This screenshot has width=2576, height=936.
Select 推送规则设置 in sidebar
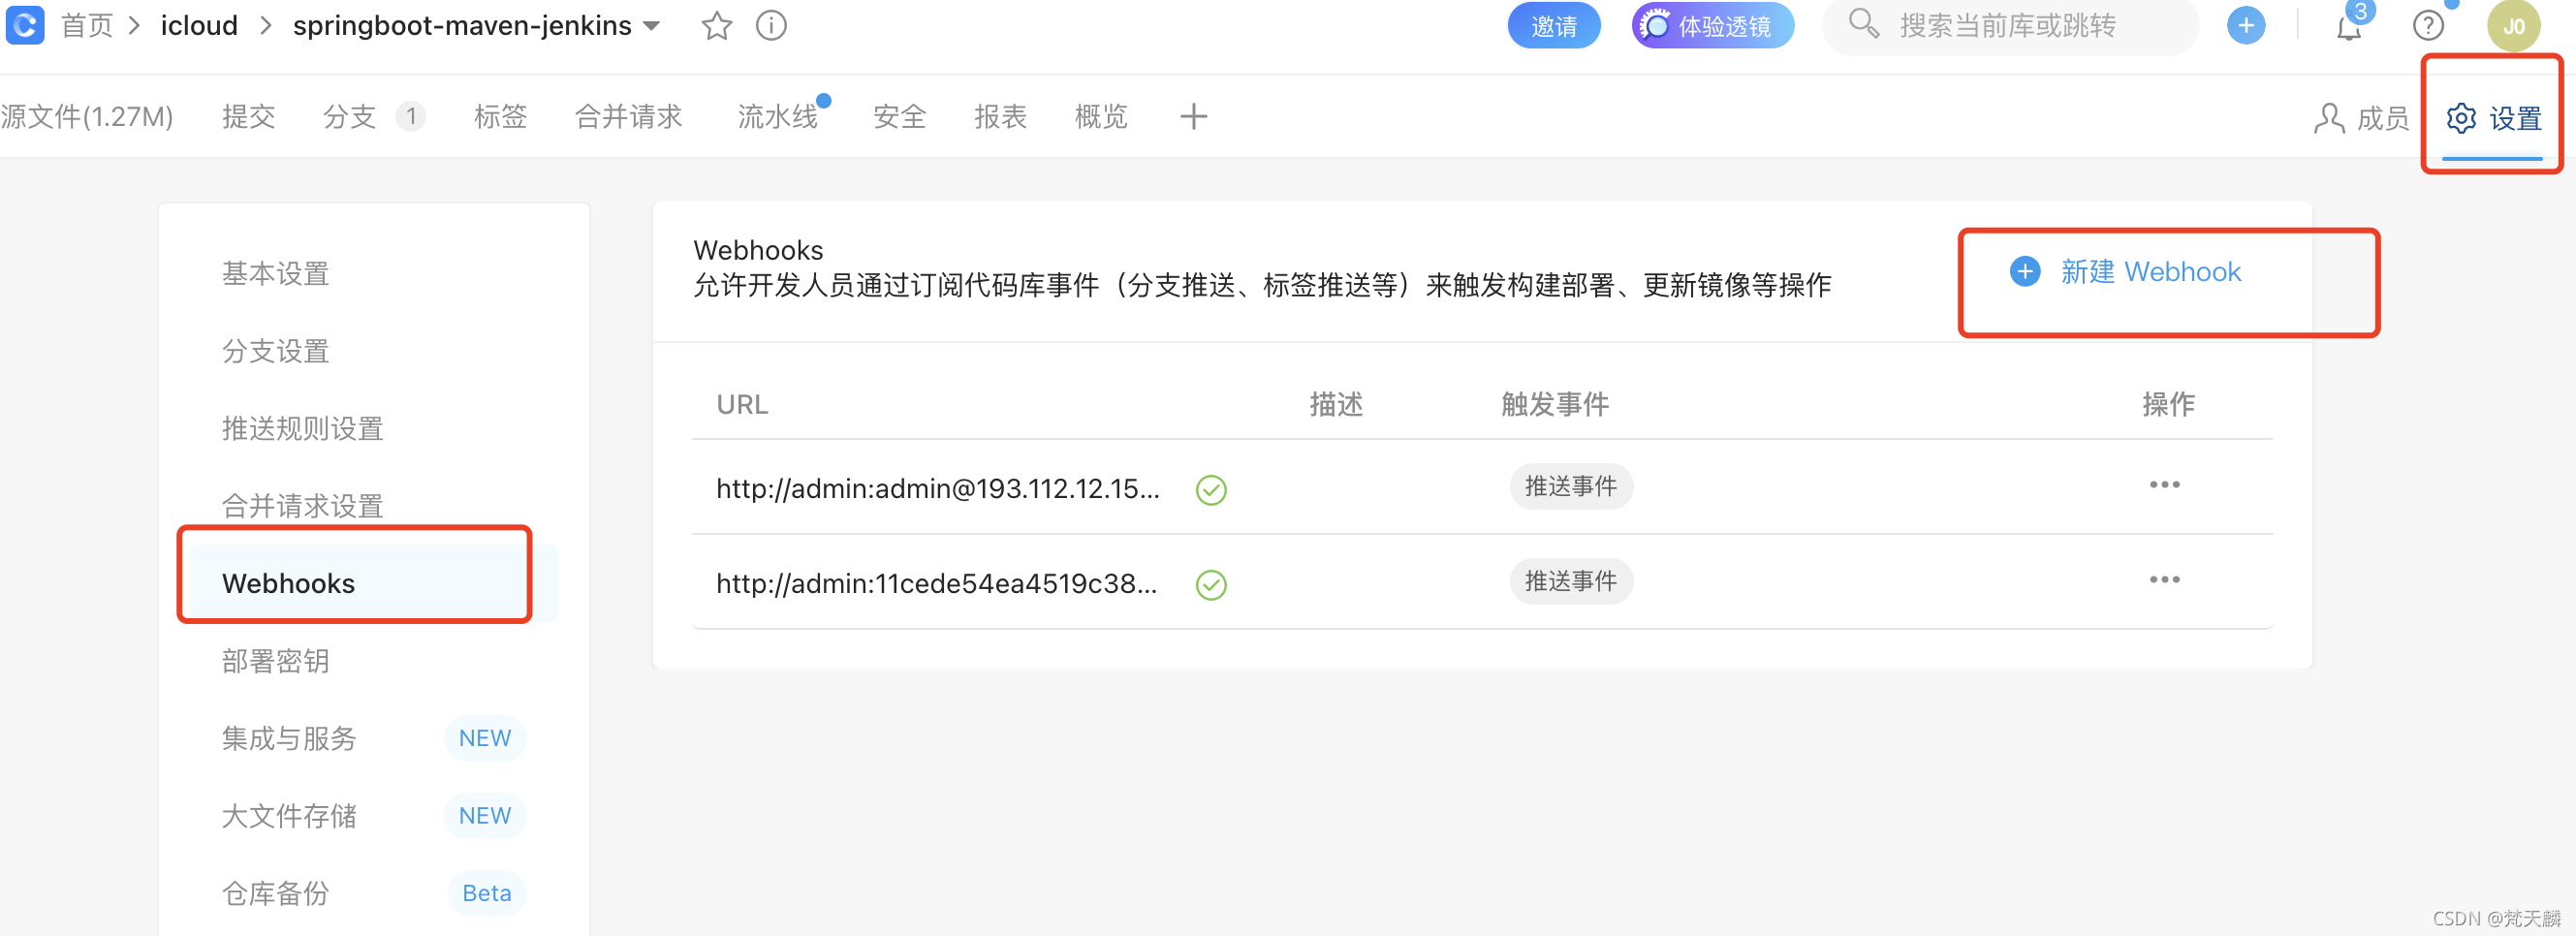tap(302, 429)
